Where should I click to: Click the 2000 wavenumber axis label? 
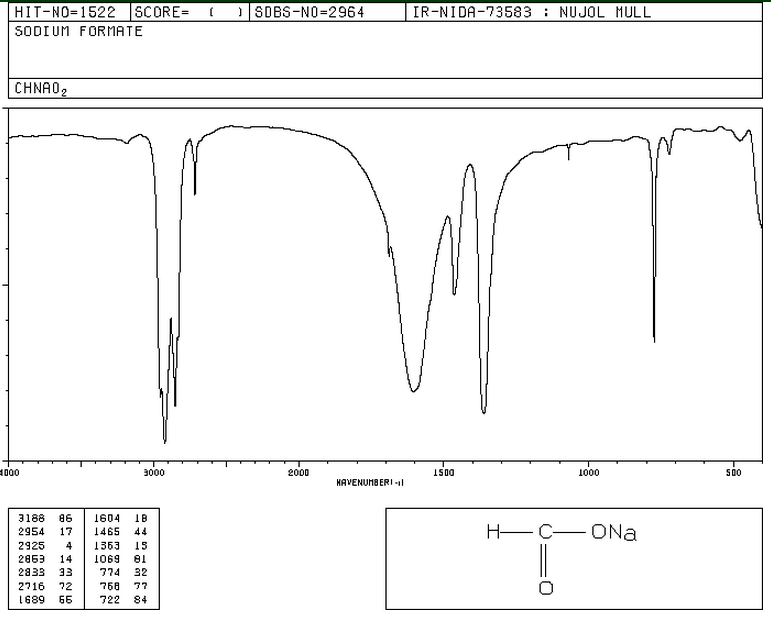[x=298, y=473]
